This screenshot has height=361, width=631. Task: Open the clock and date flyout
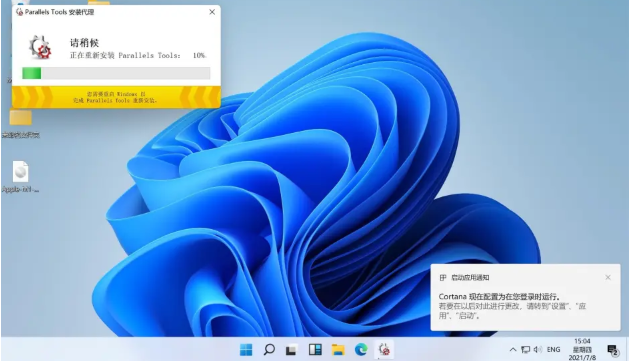(582, 349)
